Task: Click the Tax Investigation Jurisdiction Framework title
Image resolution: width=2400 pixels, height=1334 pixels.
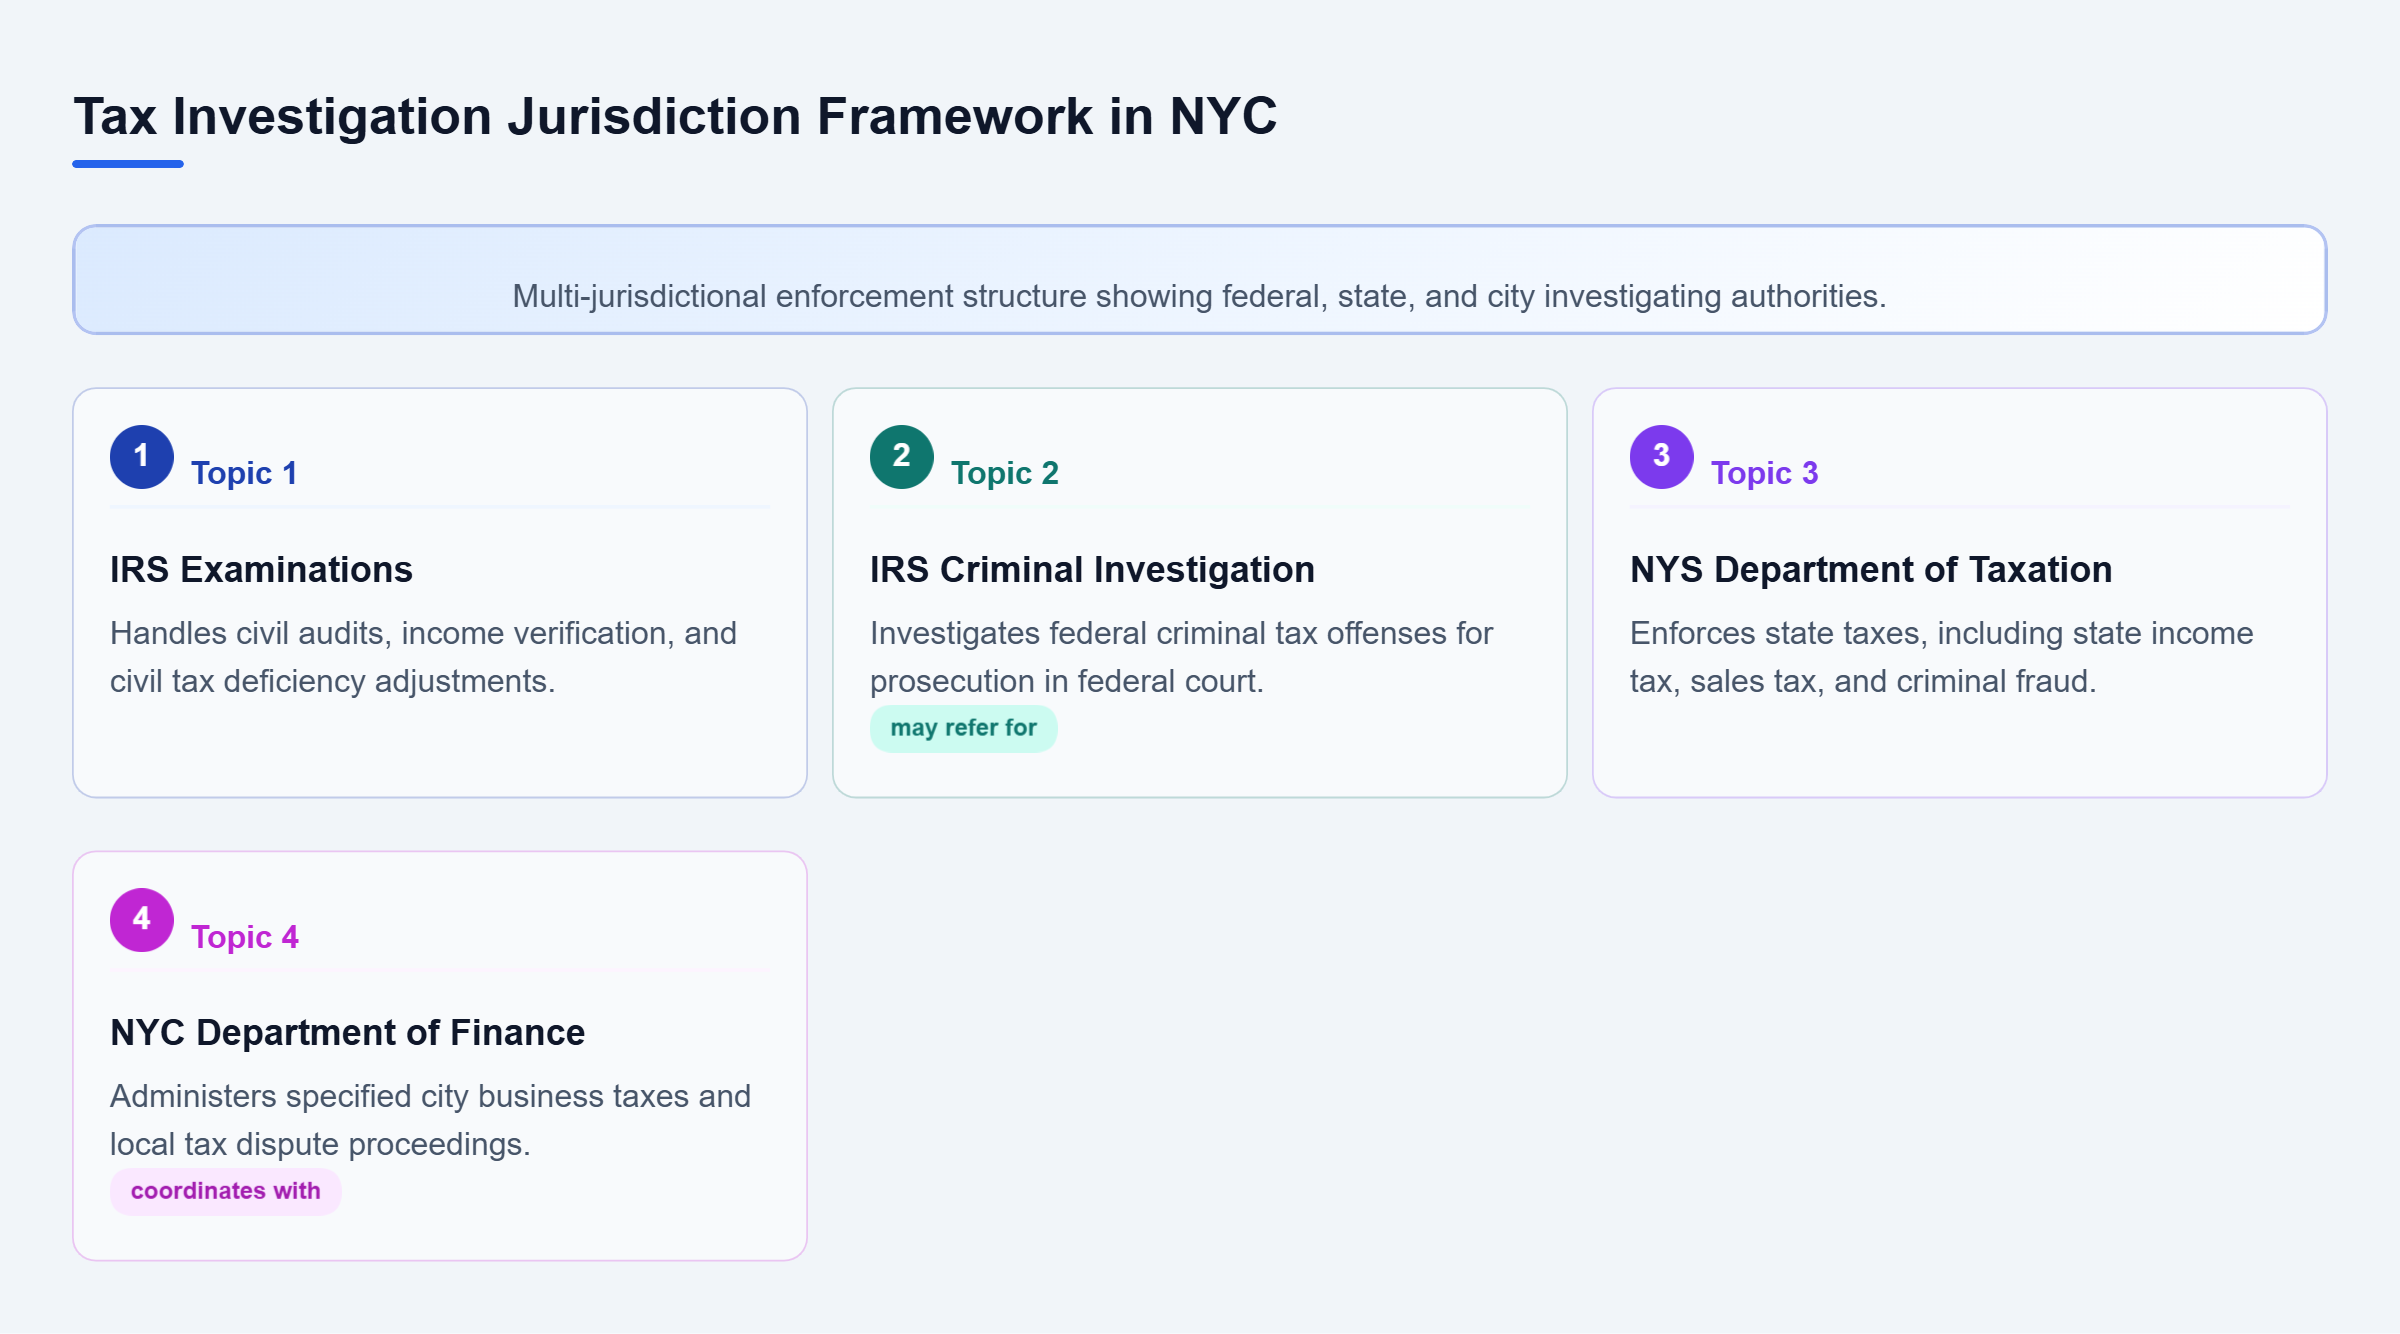Action: [675, 116]
